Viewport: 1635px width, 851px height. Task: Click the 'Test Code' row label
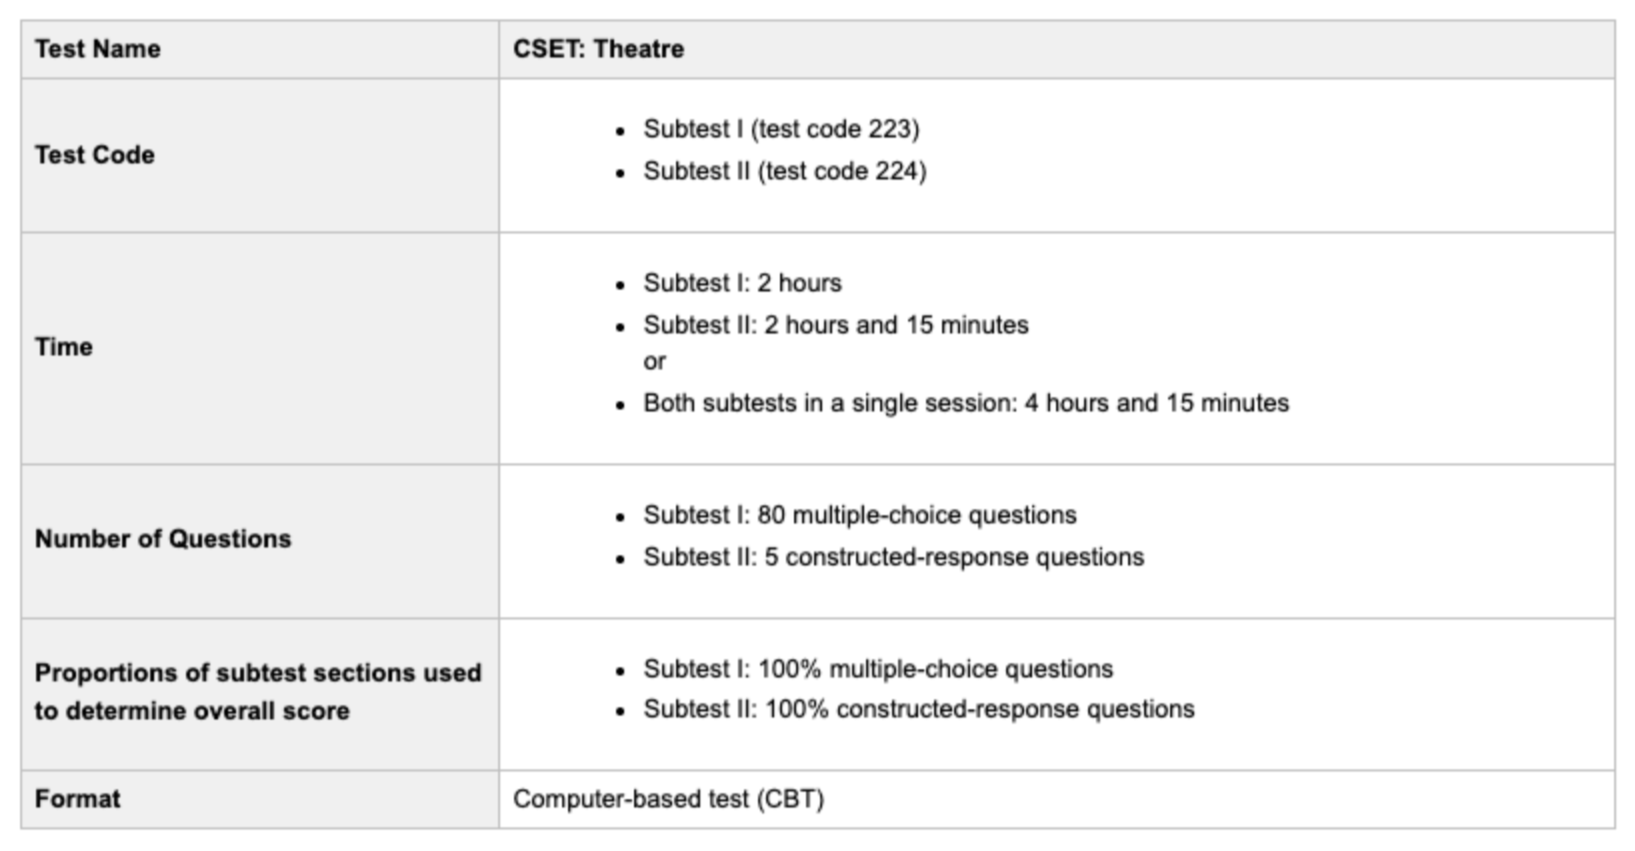[x=95, y=155]
